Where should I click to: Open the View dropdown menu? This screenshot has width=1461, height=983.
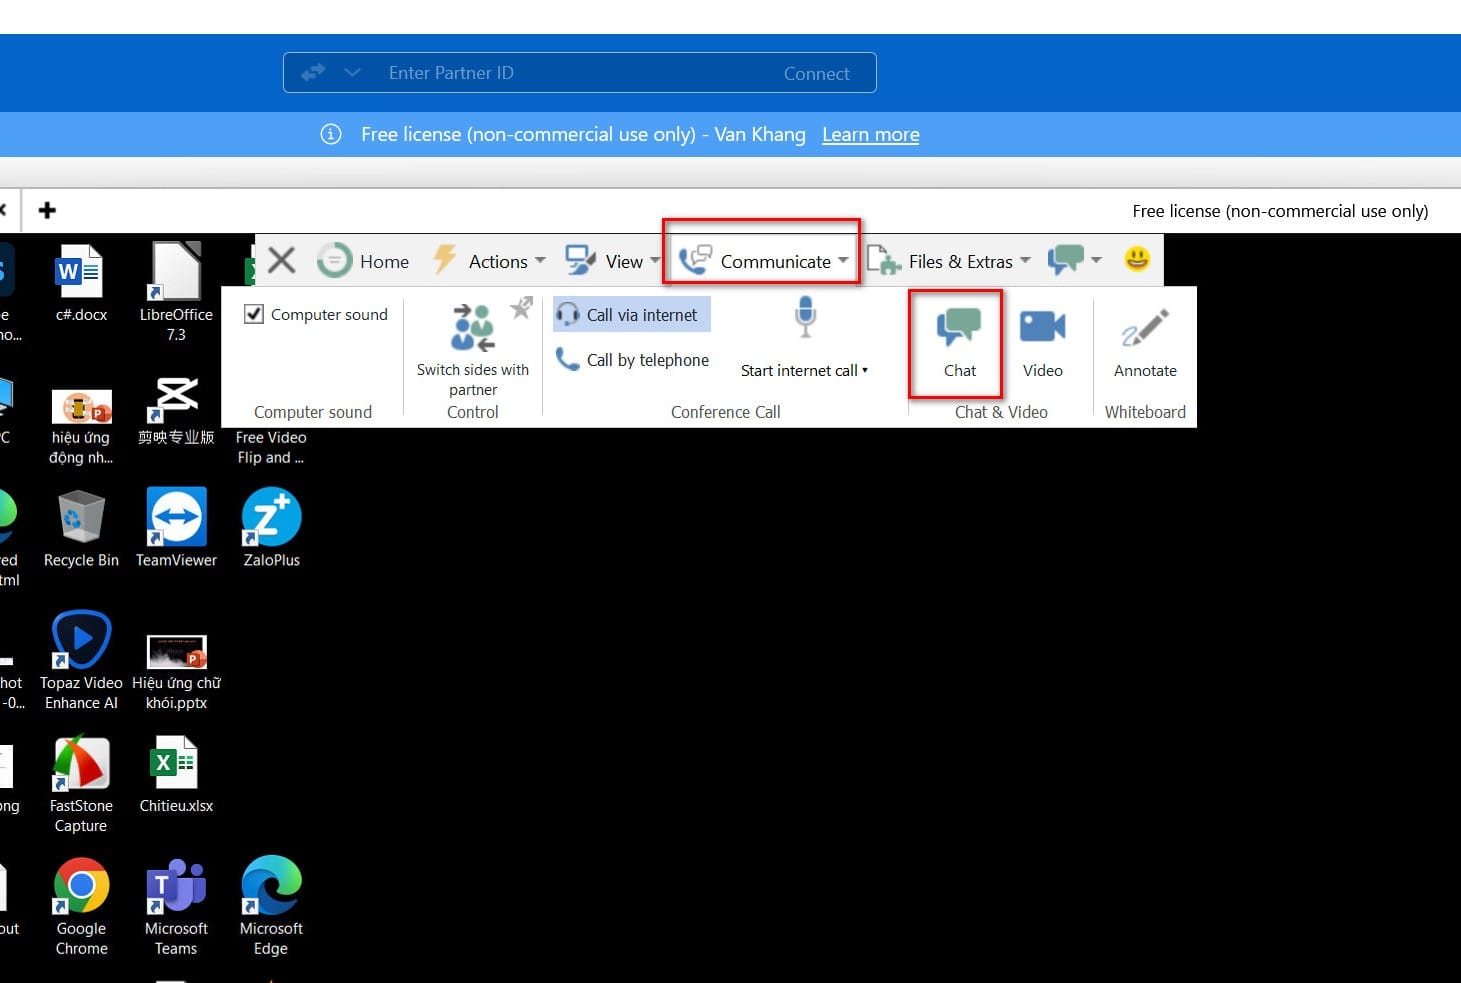(x=612, y=260)
